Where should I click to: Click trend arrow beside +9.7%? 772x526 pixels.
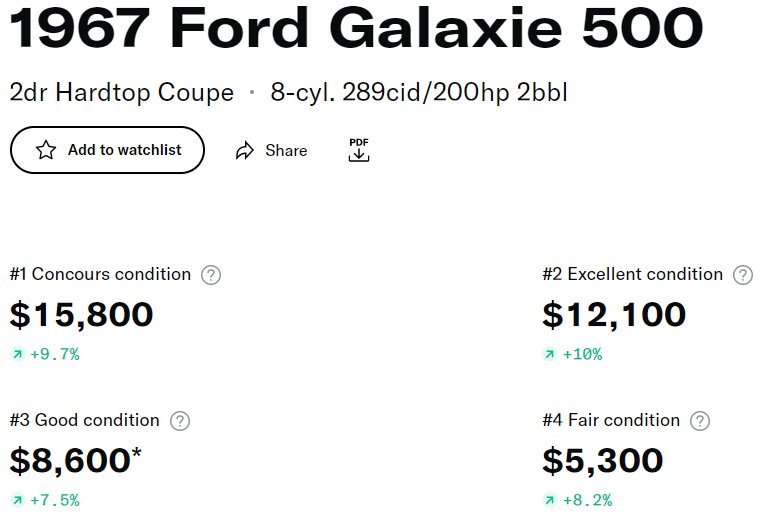[17, 354]
